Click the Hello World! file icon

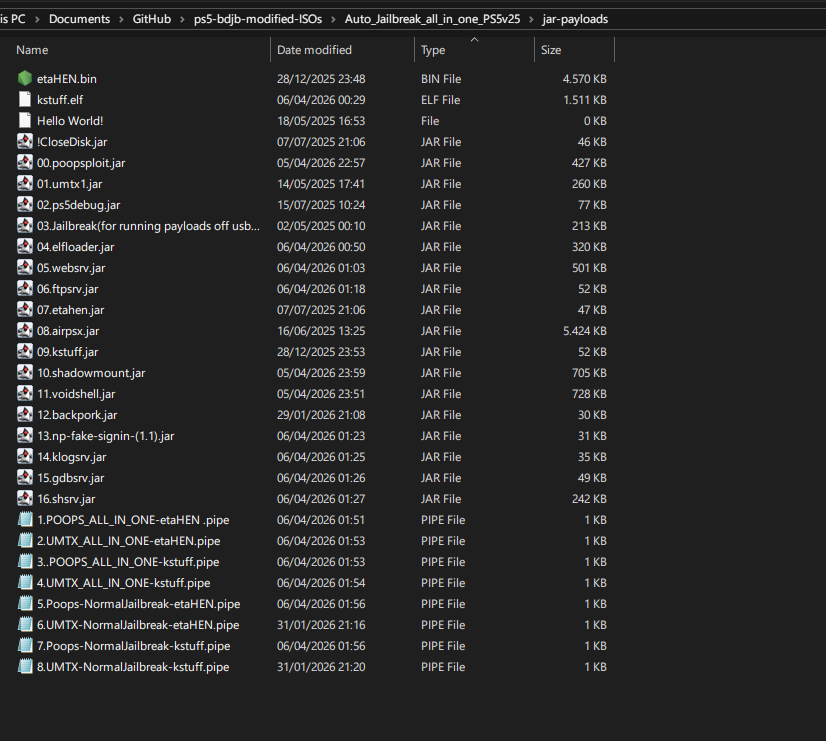[25, 121]
